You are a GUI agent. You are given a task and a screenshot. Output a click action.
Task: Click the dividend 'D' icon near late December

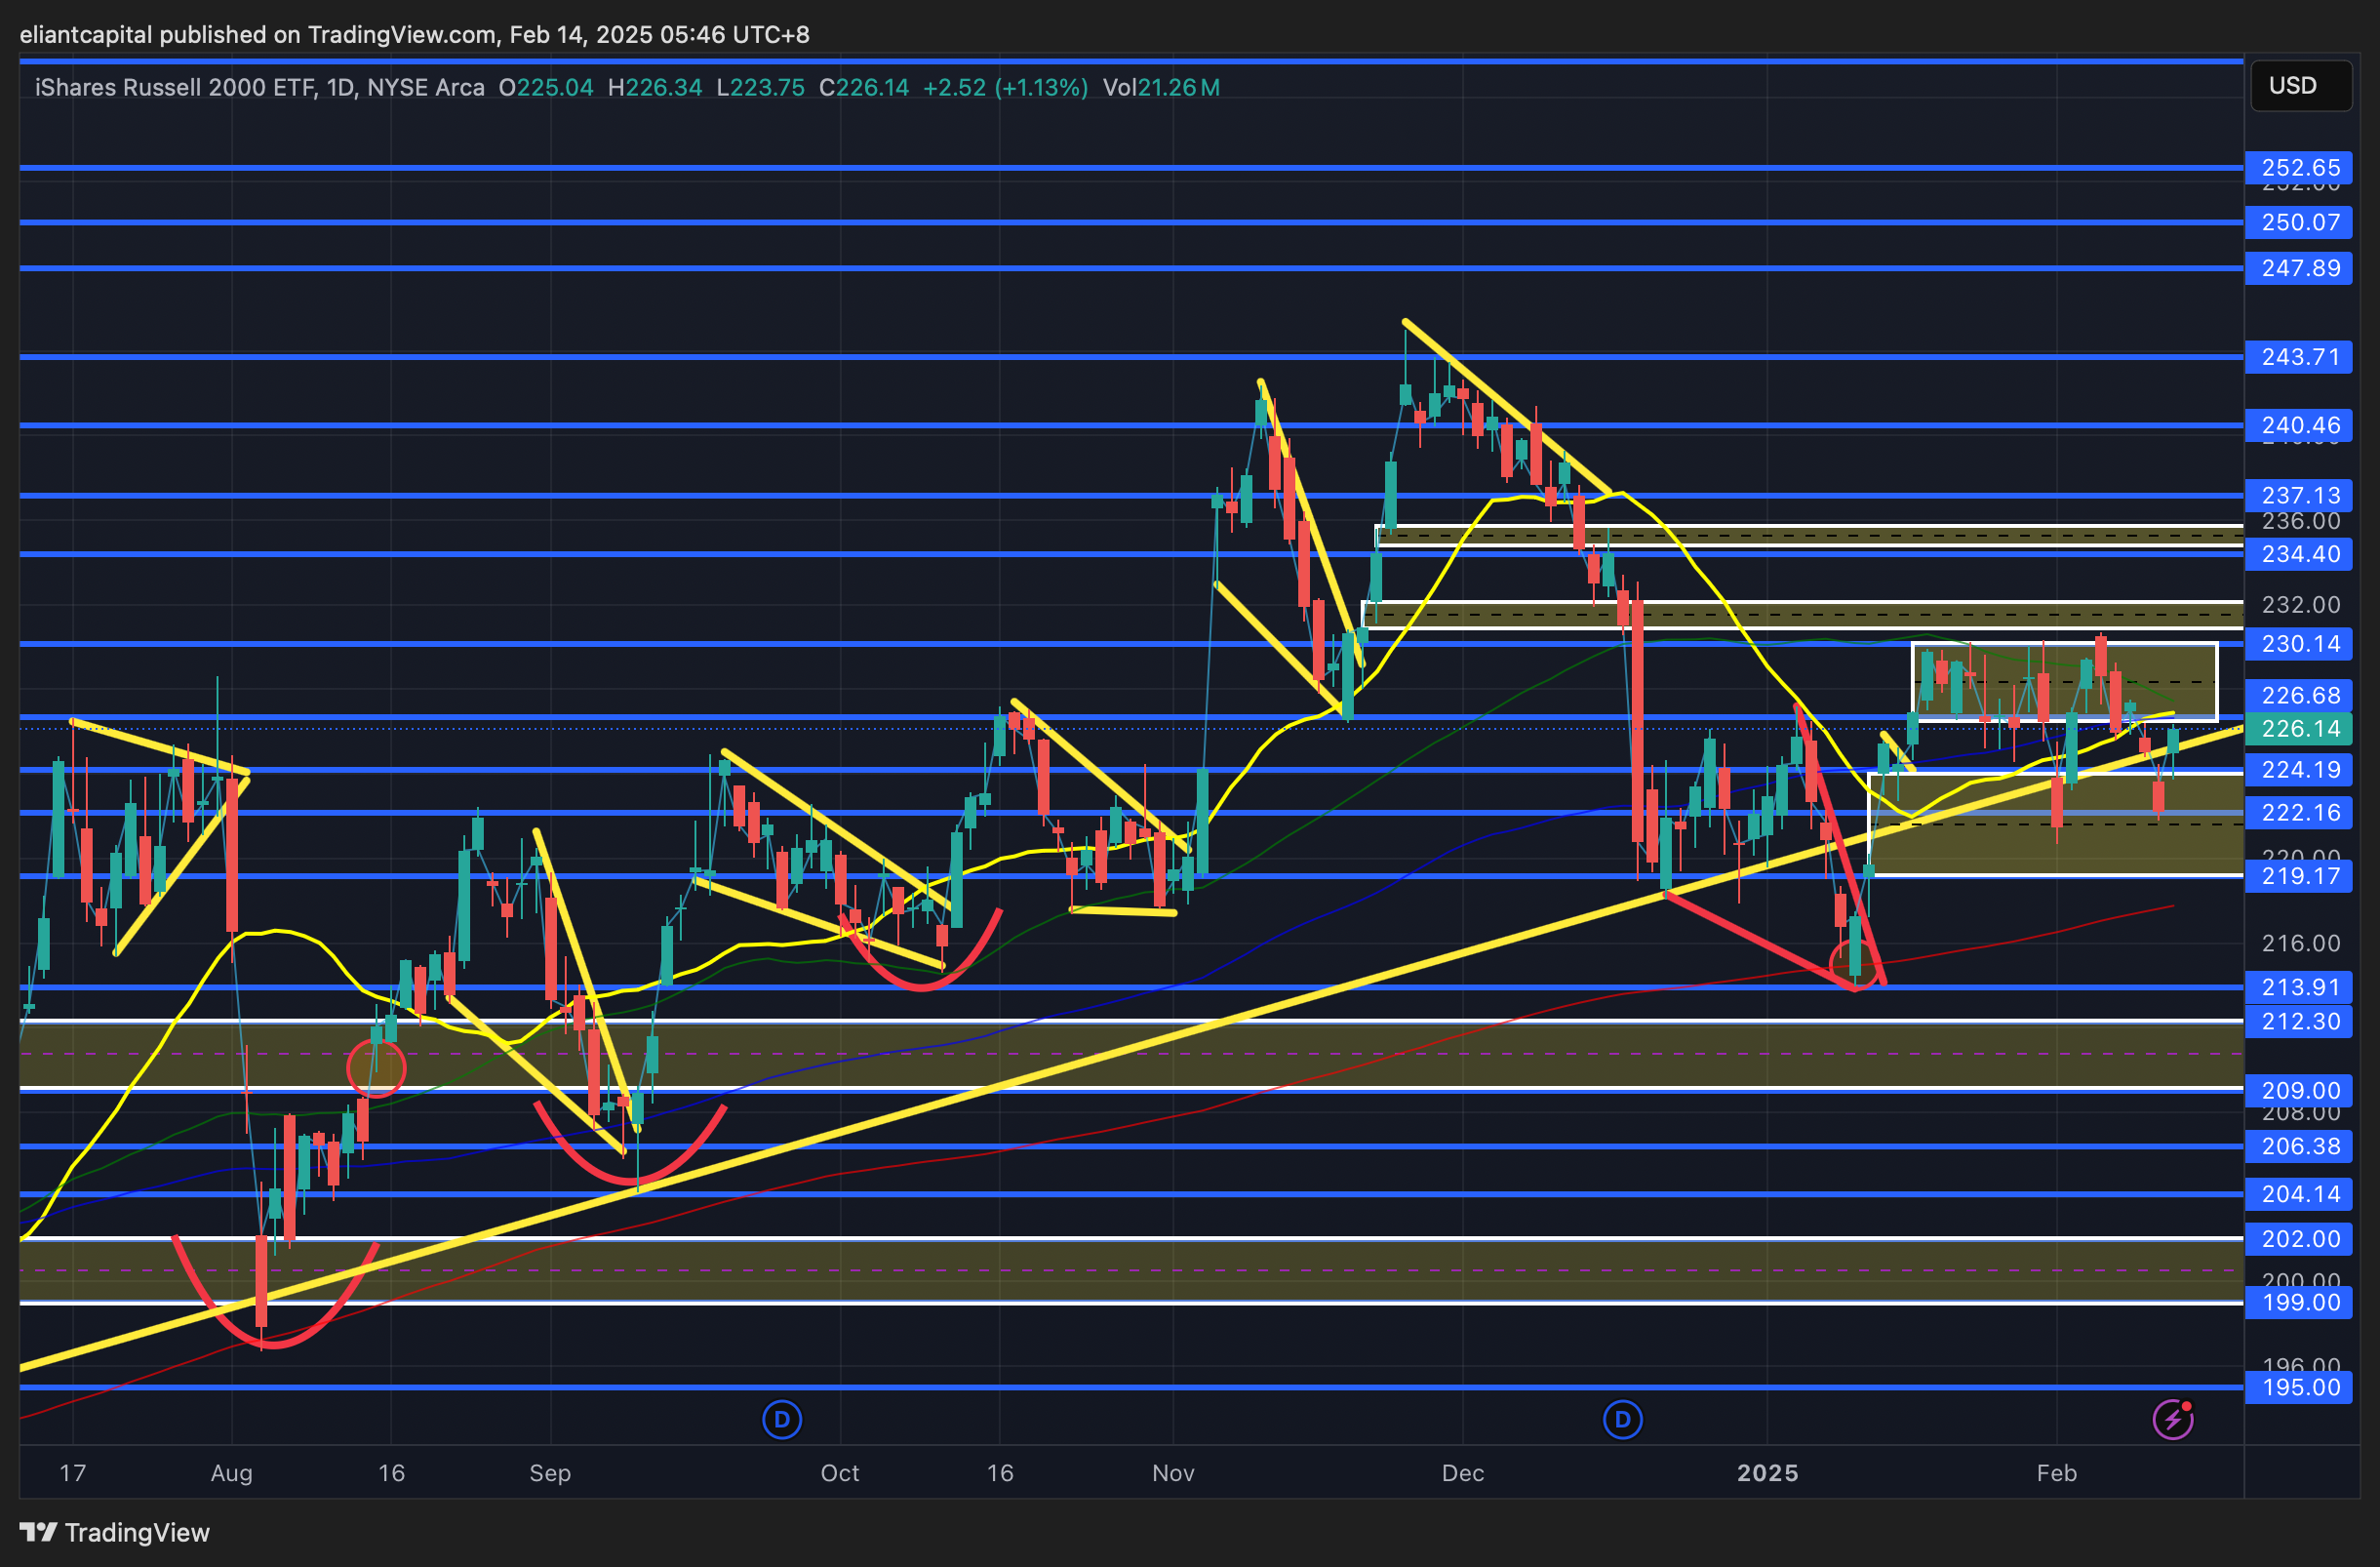pos(1622,1419)
